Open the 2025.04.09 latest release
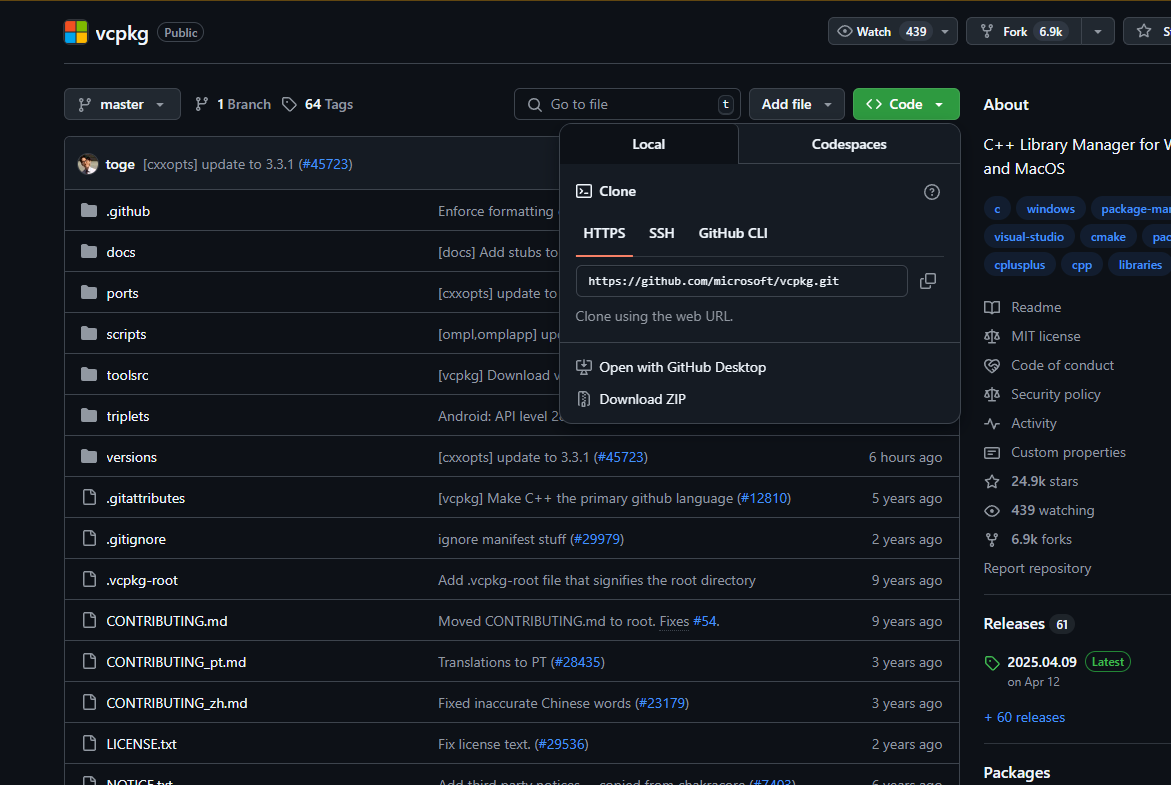Viewport: 1171px width, 785px height. [1042, 663]
